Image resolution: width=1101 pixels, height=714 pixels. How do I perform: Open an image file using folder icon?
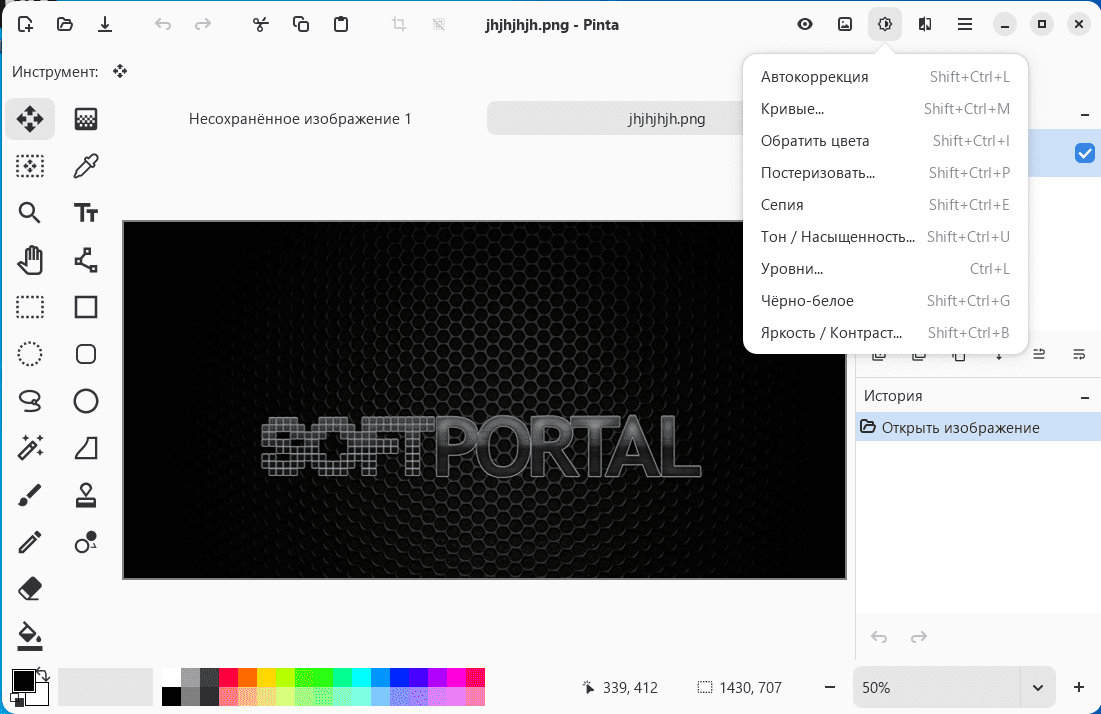[65, 25]
